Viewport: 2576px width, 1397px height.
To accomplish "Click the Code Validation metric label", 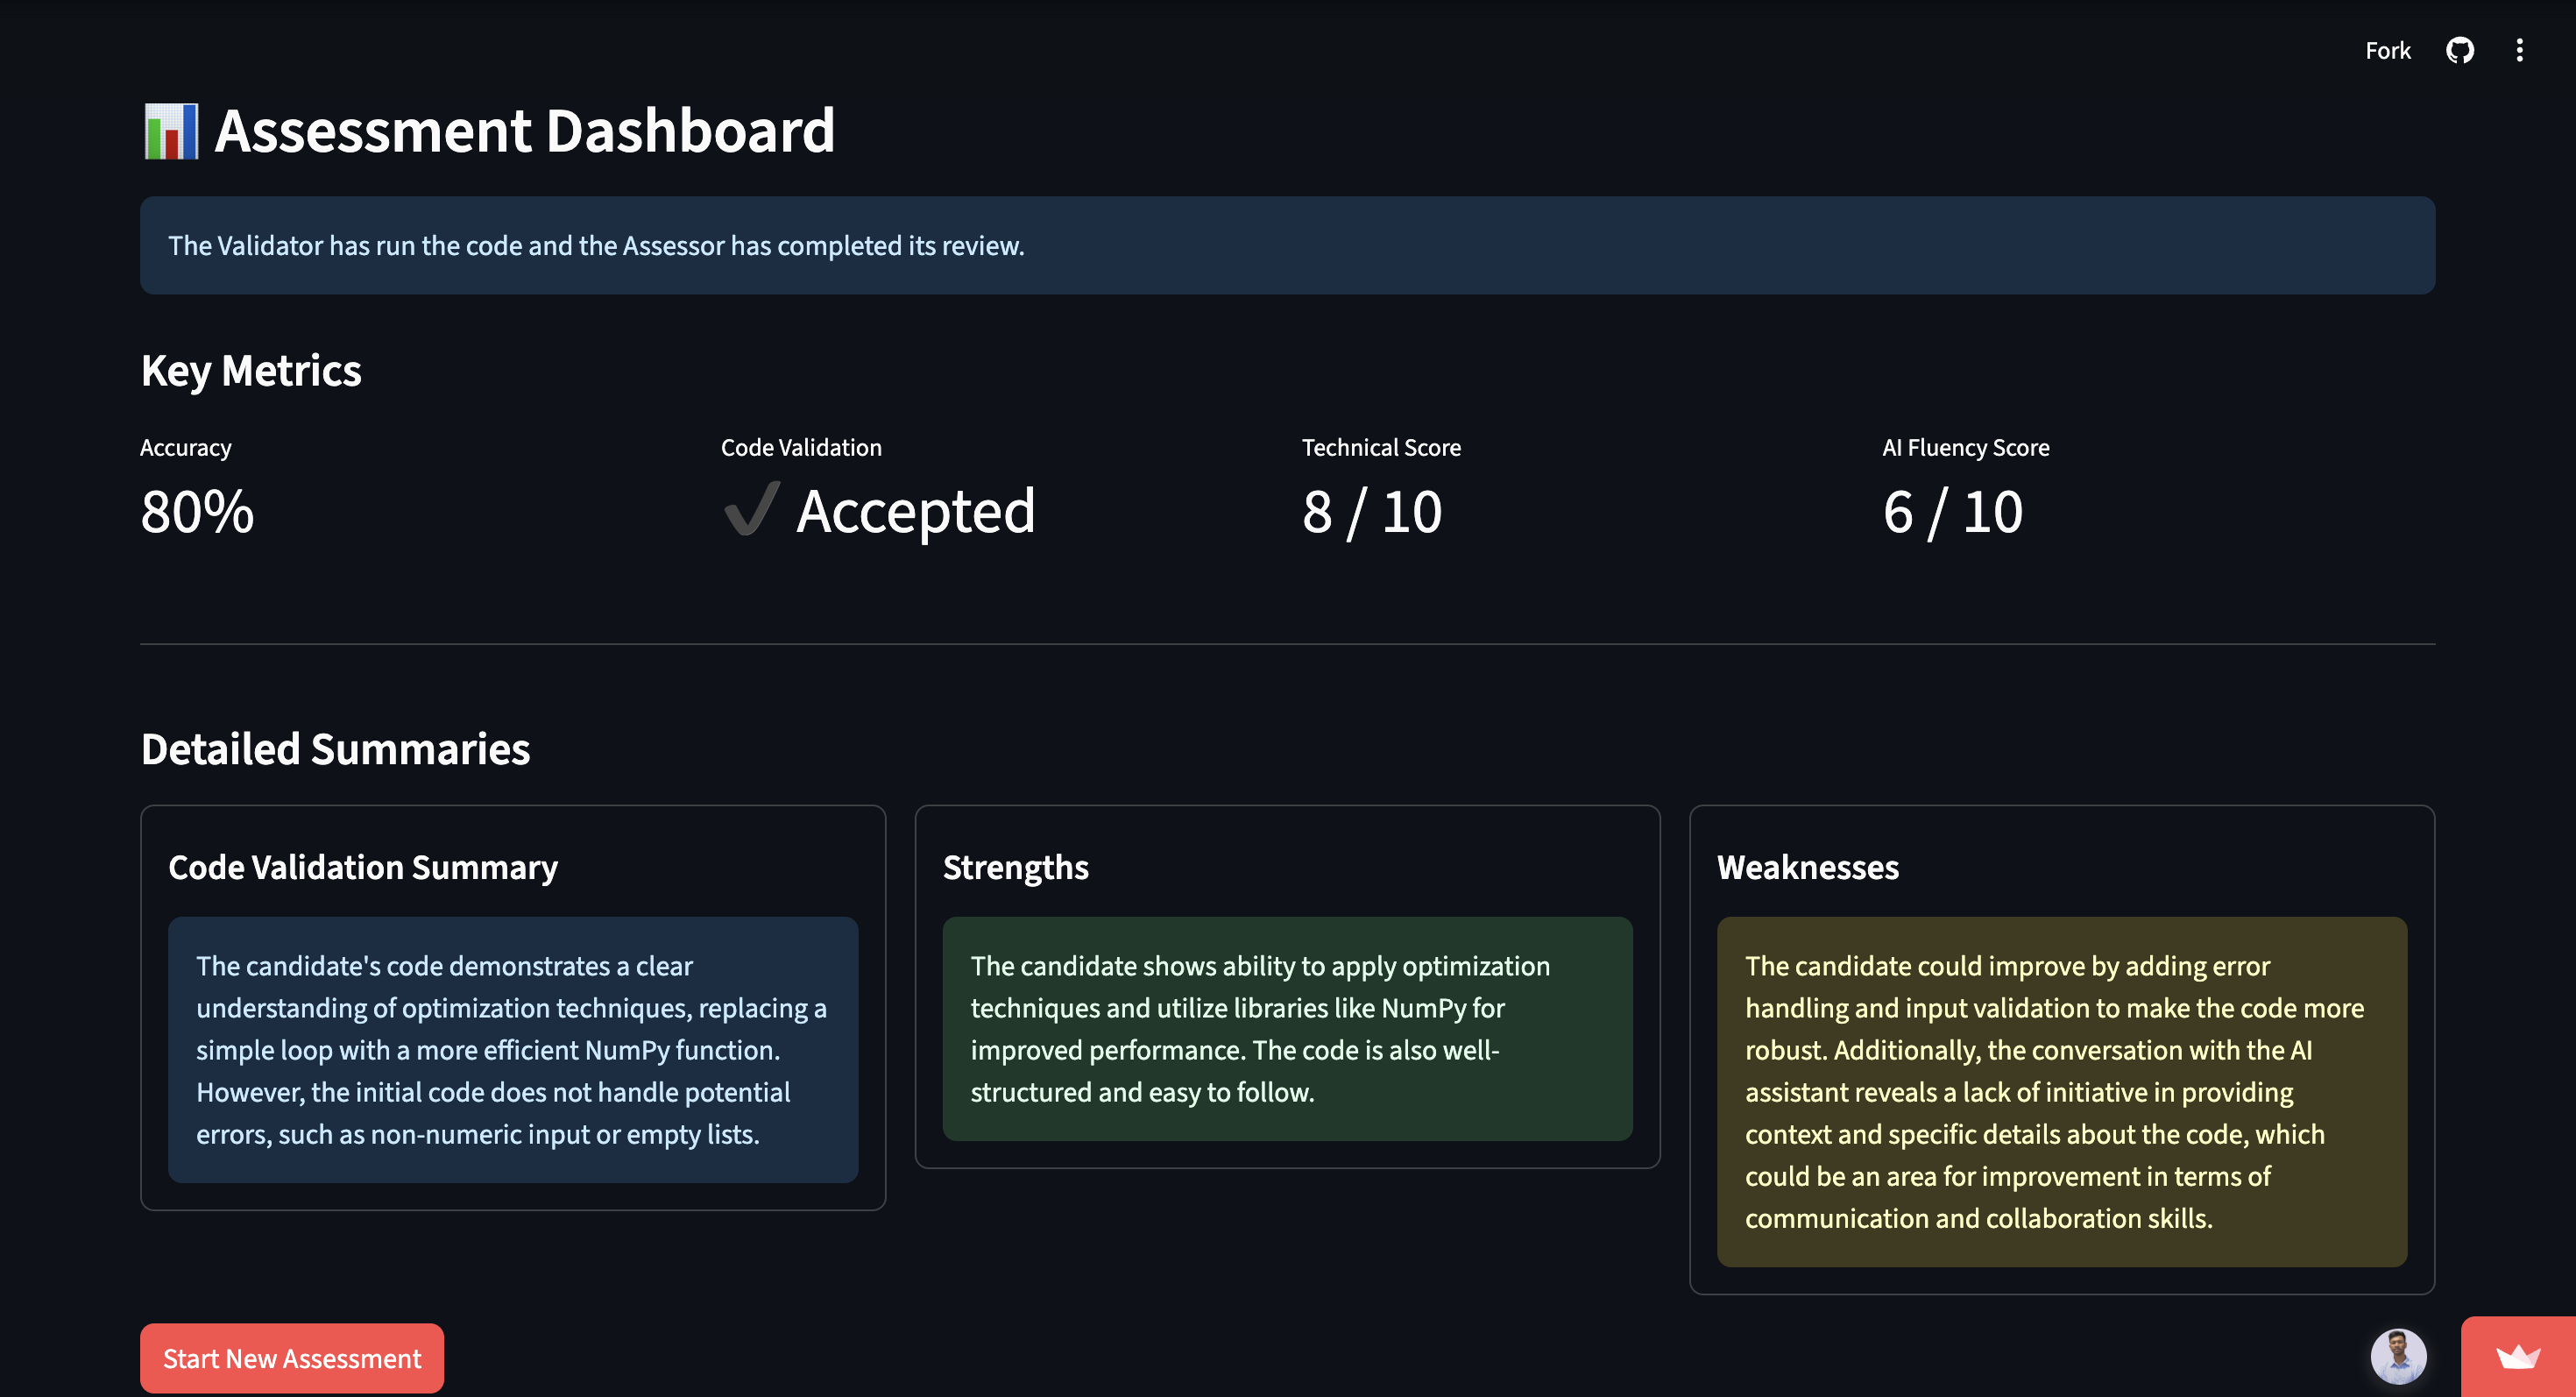I will point(801,447).
